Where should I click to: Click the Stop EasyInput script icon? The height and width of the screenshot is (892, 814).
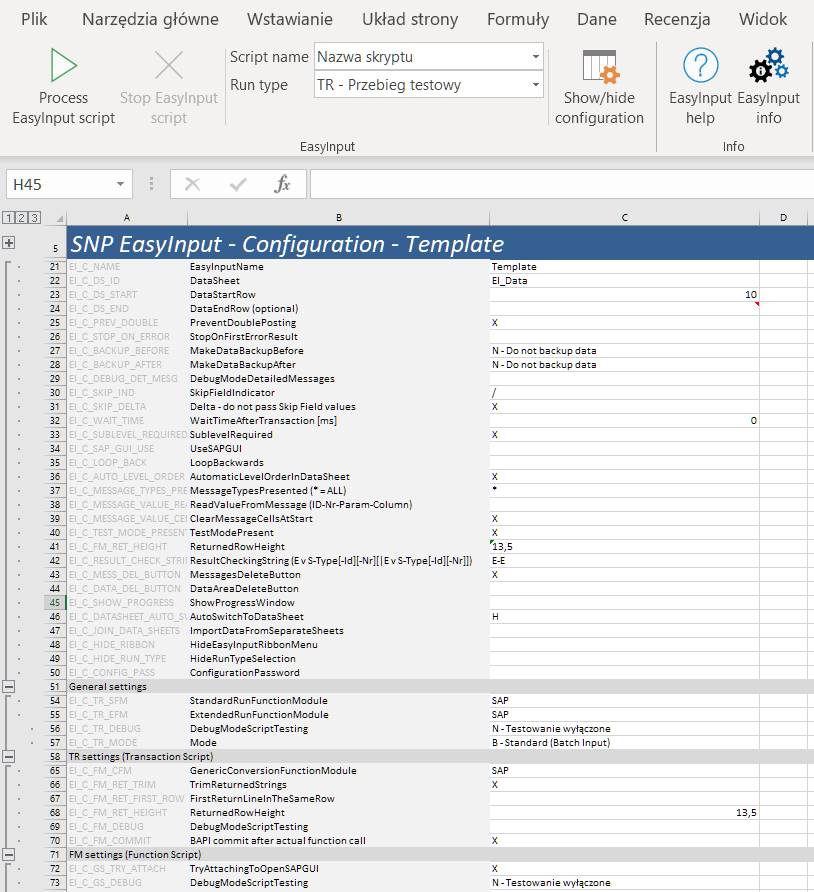(168, 67)
